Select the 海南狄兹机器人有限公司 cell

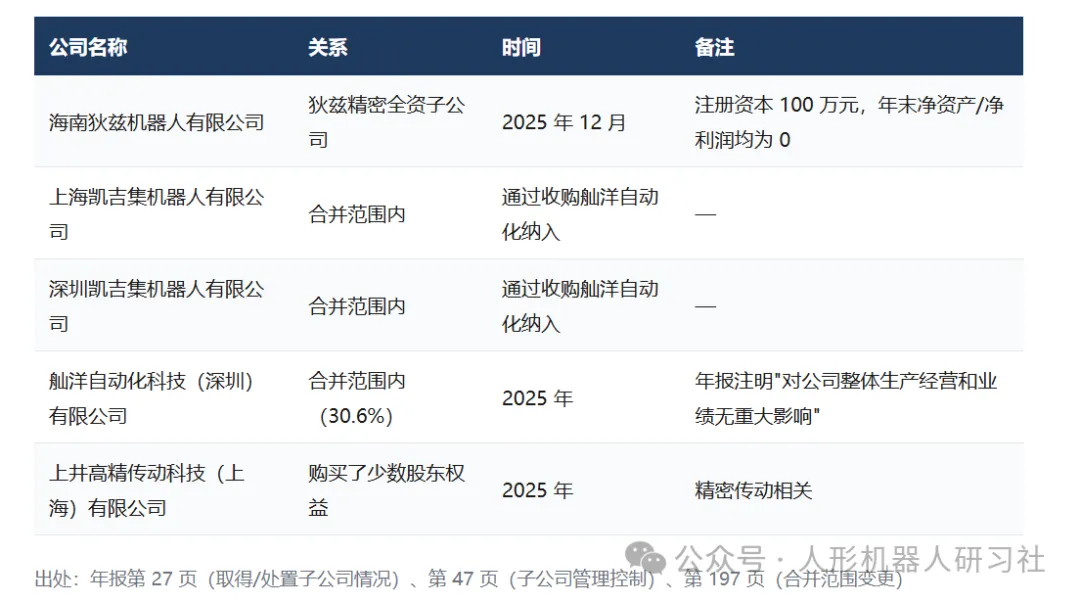pos(157,123)
